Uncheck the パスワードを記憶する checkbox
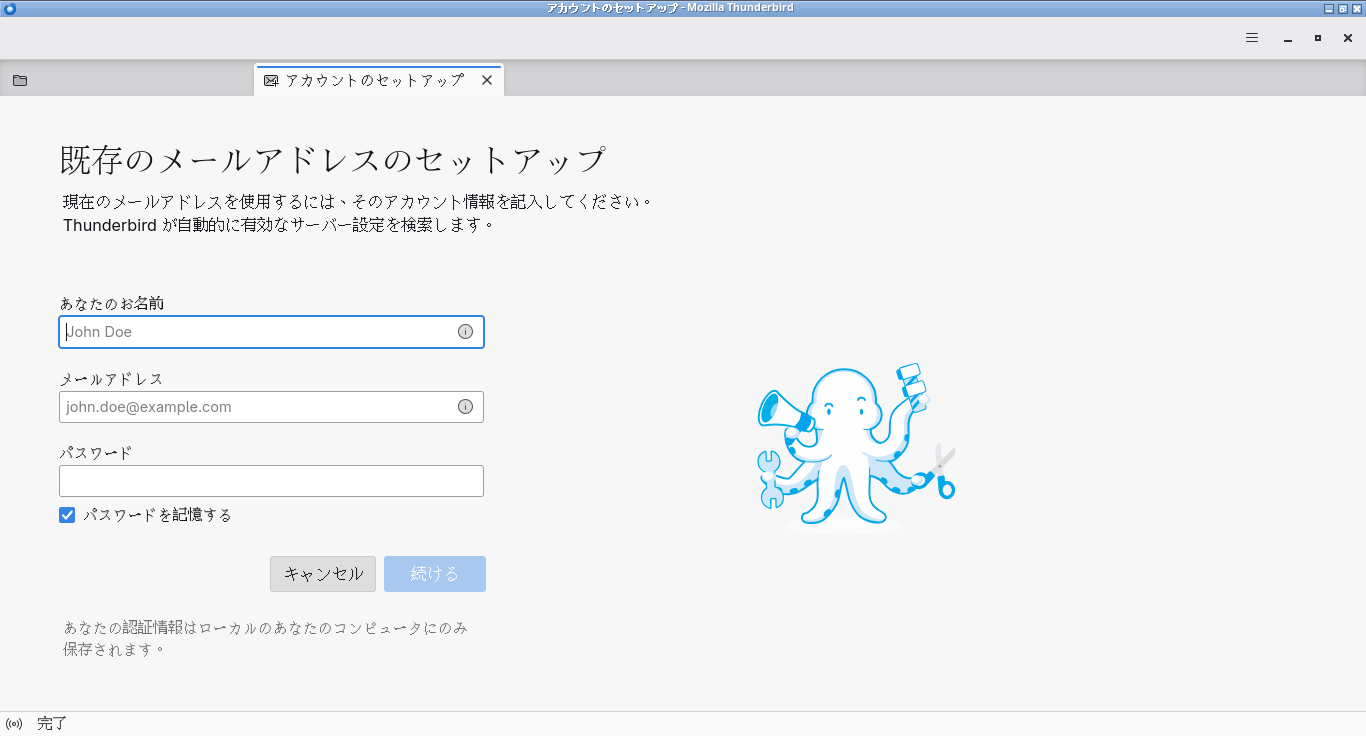The height and width of the screenshot is (736, 1366). (67, 515)
